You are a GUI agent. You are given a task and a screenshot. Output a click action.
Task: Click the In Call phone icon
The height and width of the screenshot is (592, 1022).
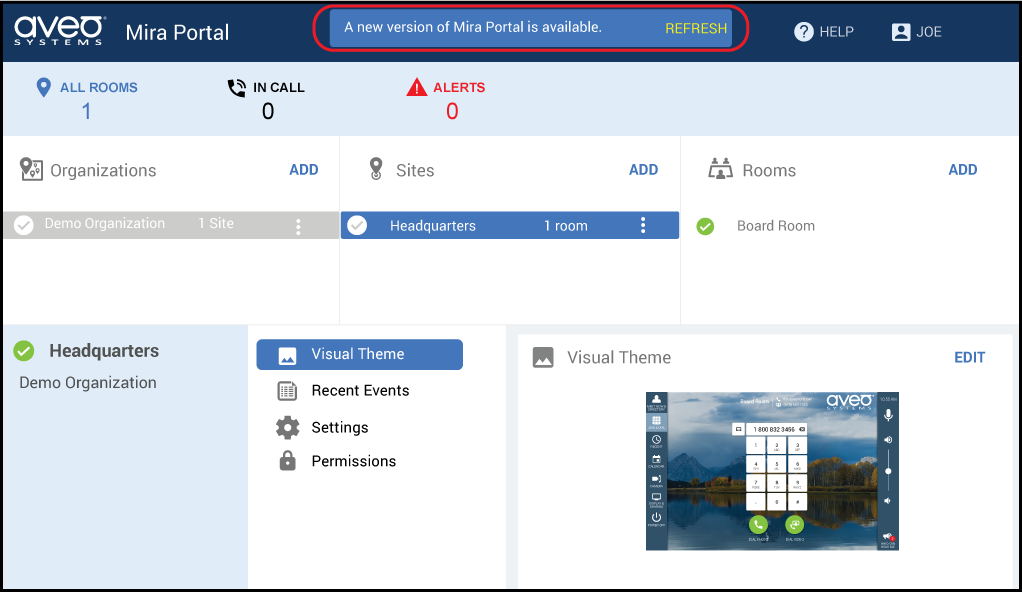(x=236, y=88)
